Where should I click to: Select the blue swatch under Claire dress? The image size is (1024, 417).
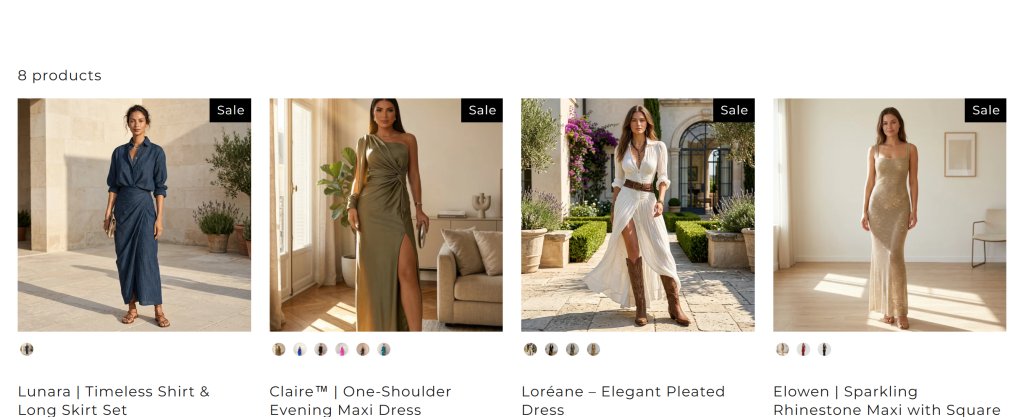click(x=300, y=350)
